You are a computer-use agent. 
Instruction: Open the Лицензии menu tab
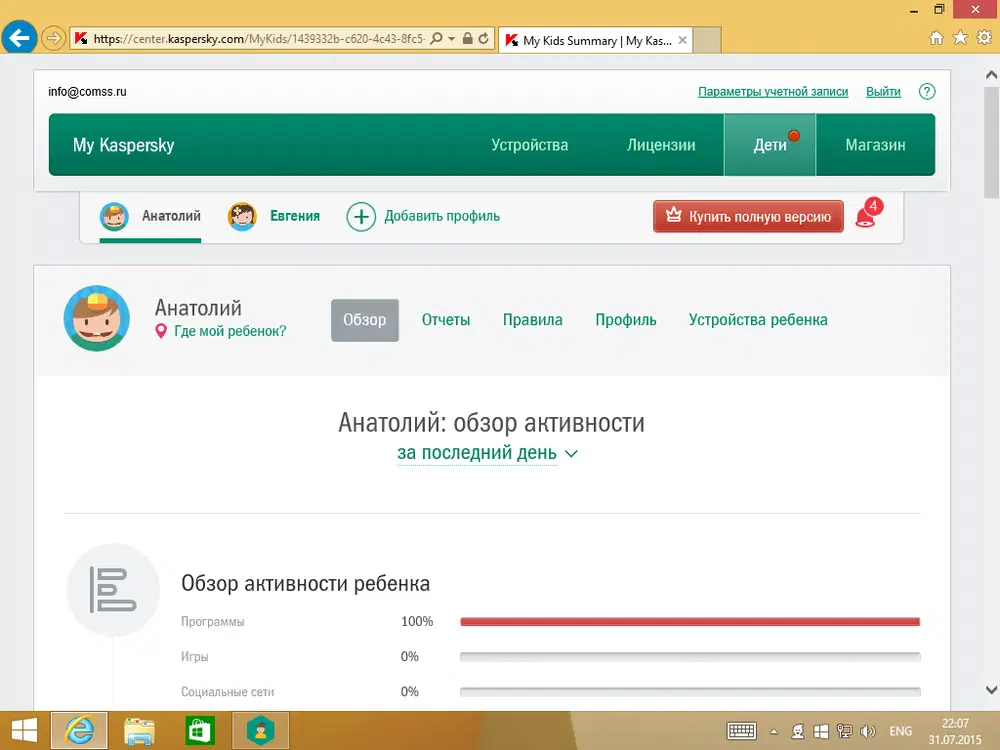[661, 145]
